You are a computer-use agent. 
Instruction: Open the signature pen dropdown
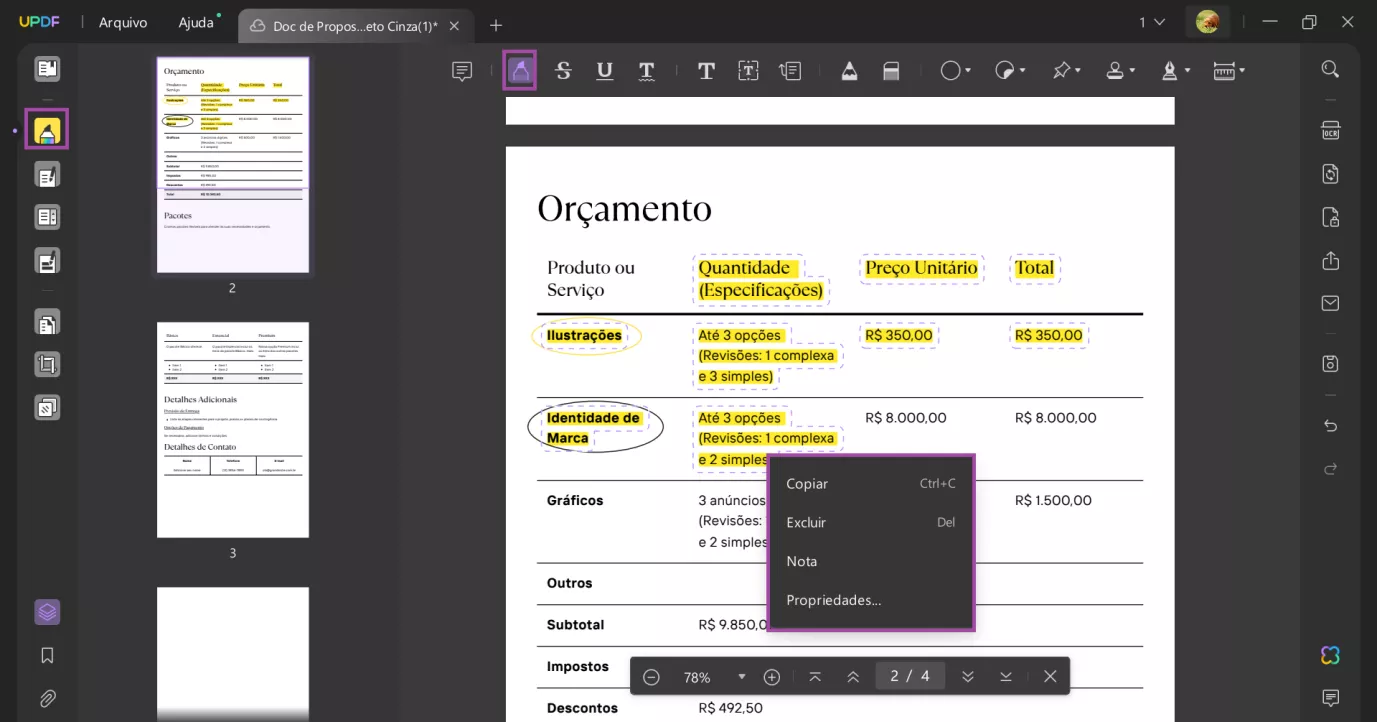coord(1175,71)
